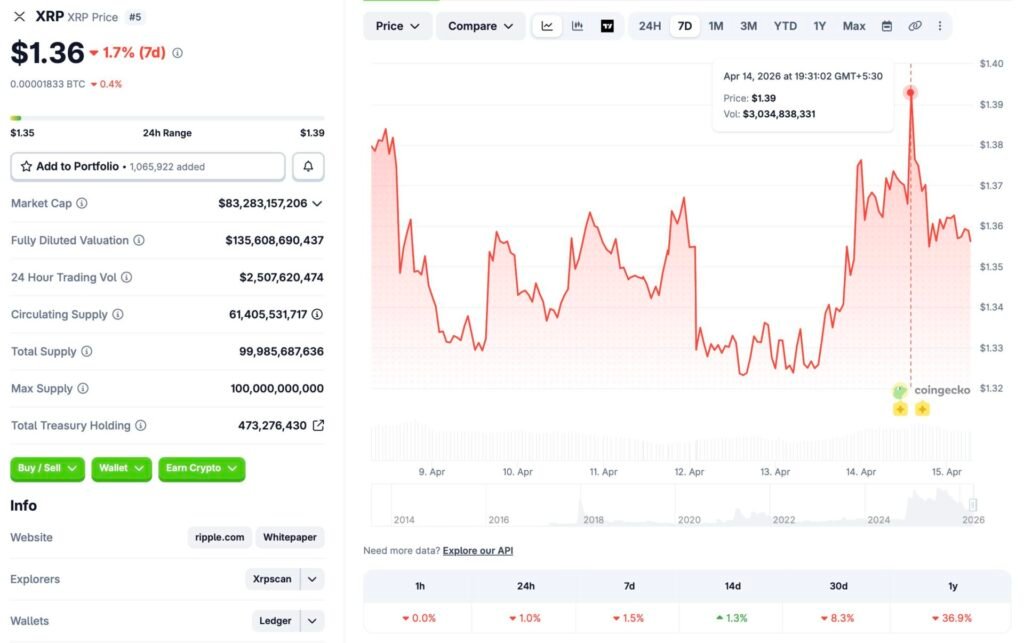Open the calendar date-range icon
The height and width of the screenshot is (643, 1024).
[x=887, y=26]
